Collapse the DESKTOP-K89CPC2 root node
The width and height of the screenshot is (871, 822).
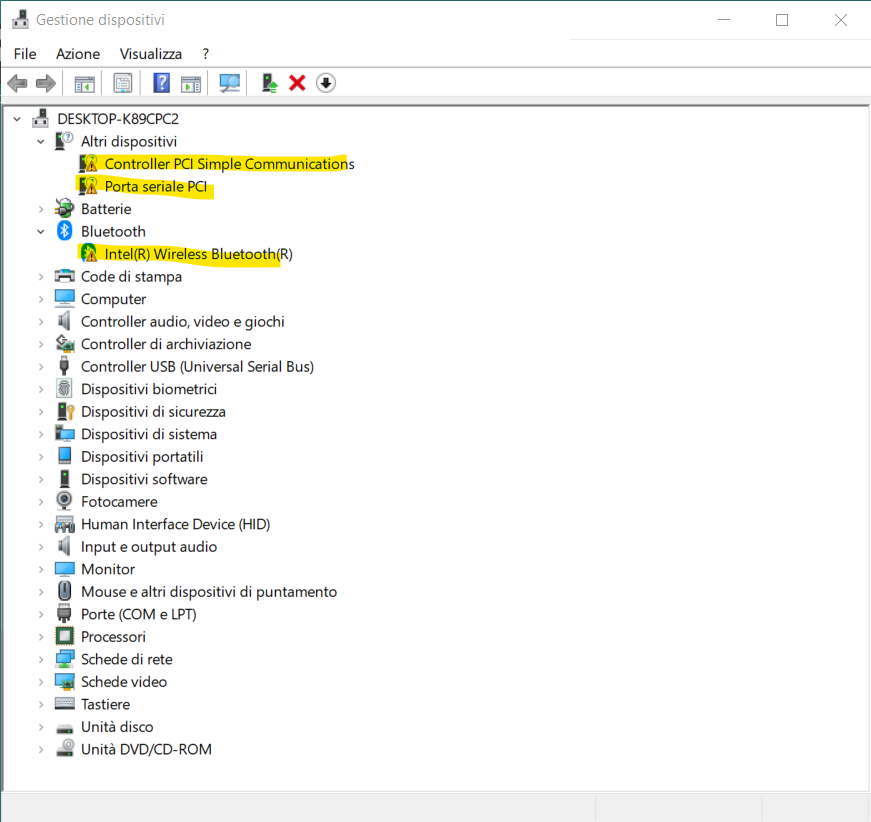(x=17, y=119)
